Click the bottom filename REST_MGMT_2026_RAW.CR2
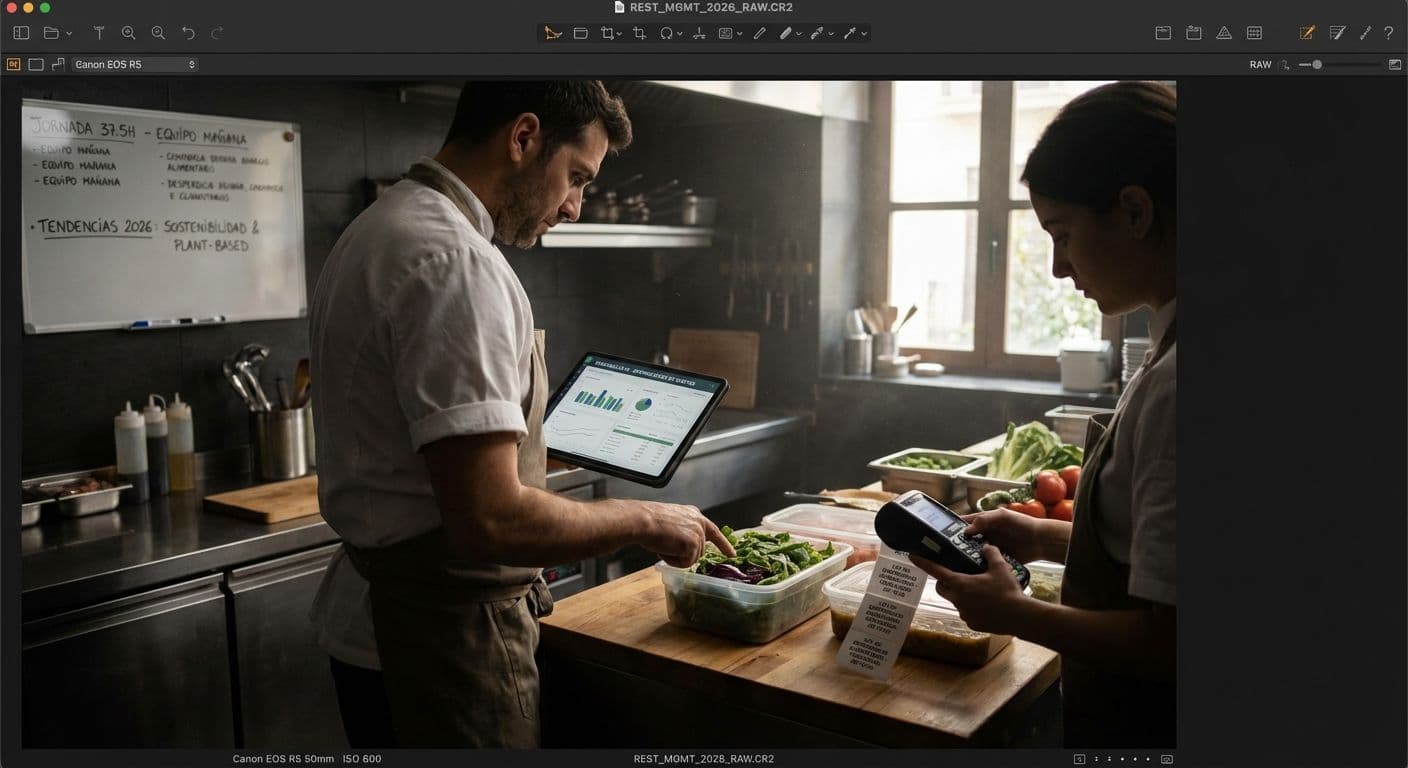The image size is (1408, 768). [x=704, y=759]
